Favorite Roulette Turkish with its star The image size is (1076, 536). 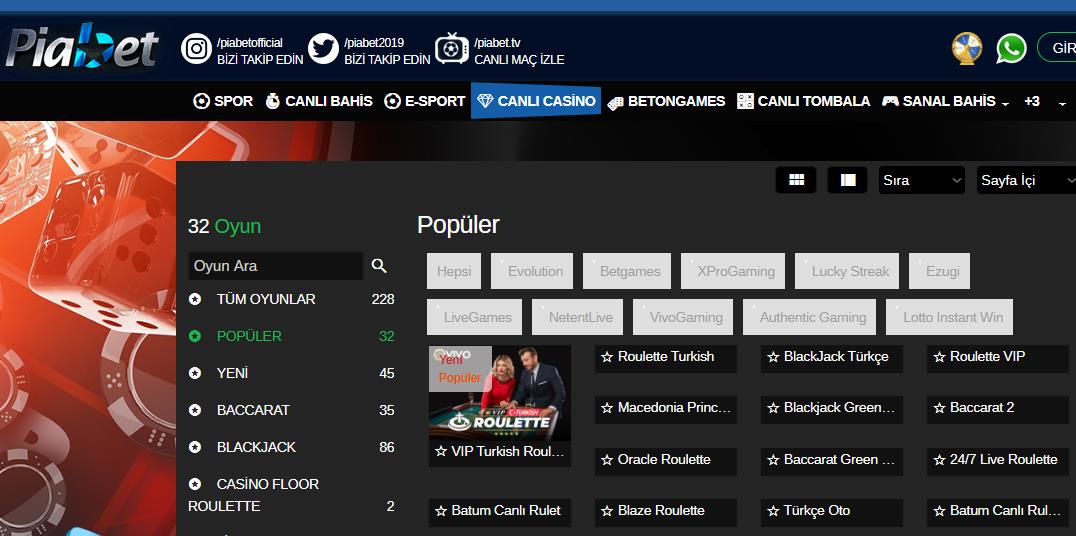(606, 357)
